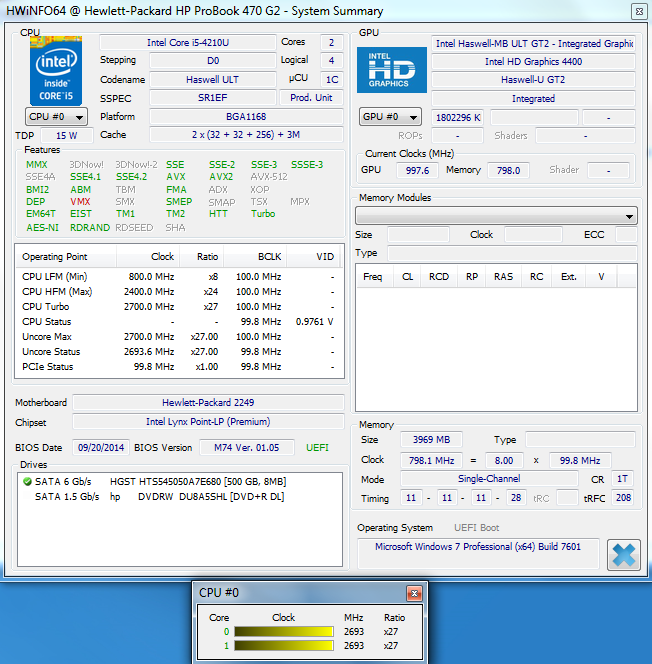The image size is (652, 664).
Task: Select the Uncore Max row
Action: 180,337
